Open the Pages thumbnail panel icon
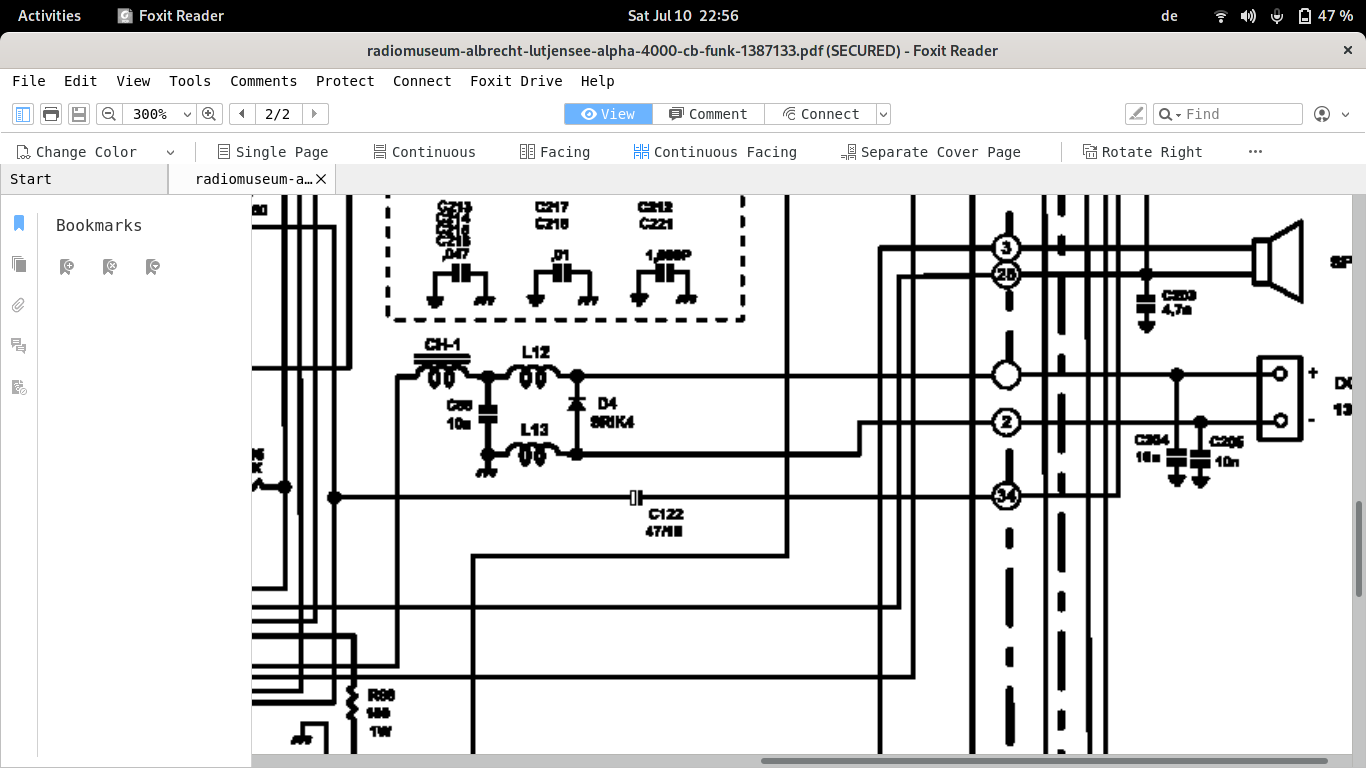This screenshot has height=768, width=1366. tap(18, 264)
